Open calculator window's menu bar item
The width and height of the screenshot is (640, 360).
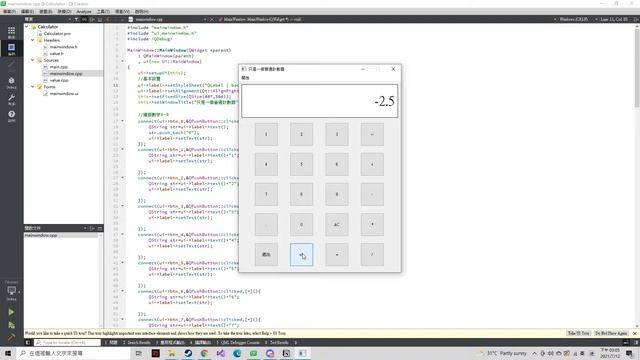pos(245,78)
